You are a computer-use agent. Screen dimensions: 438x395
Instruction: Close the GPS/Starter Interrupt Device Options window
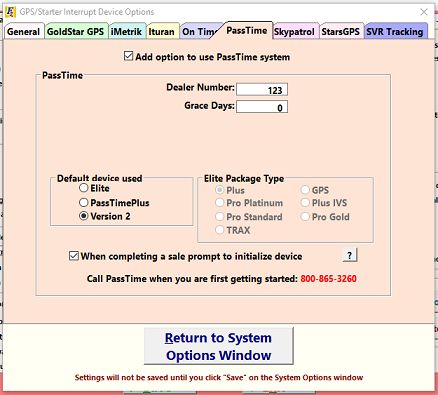coord(424,12)
